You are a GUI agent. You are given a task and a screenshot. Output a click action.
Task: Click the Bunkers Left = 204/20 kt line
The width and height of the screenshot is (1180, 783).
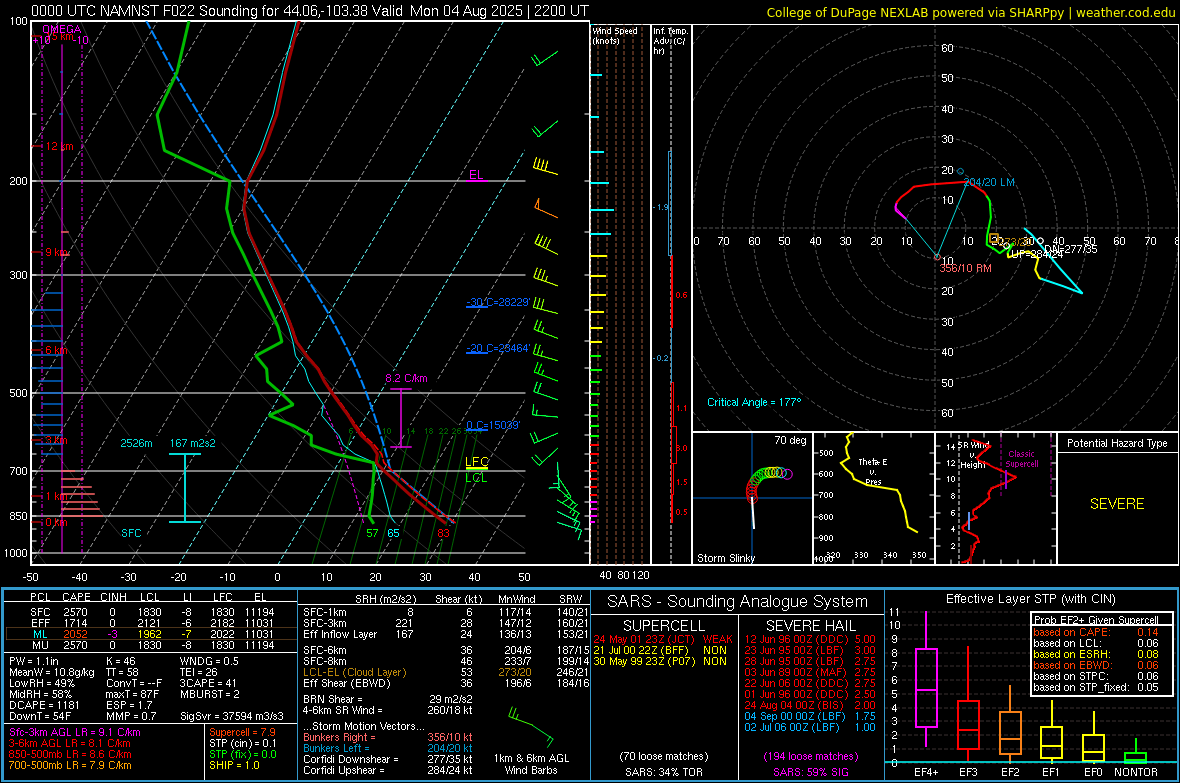[388, 748]
